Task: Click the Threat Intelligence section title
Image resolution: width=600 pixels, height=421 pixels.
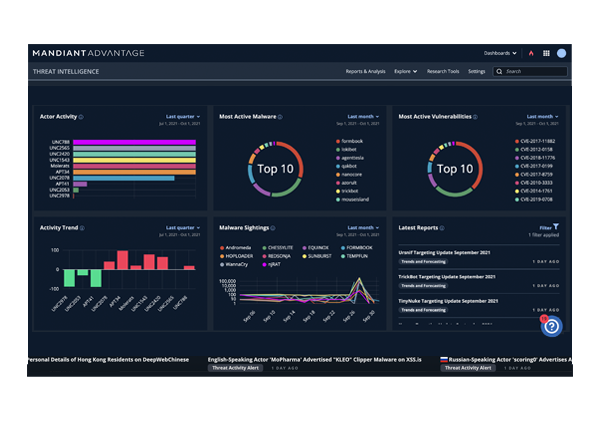Action: pos(66,72)
